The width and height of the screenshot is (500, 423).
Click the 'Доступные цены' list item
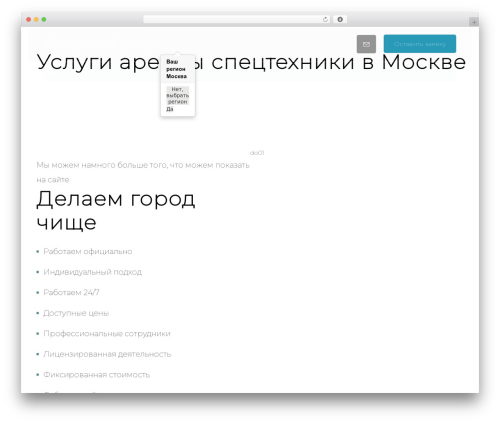(76, 313)
